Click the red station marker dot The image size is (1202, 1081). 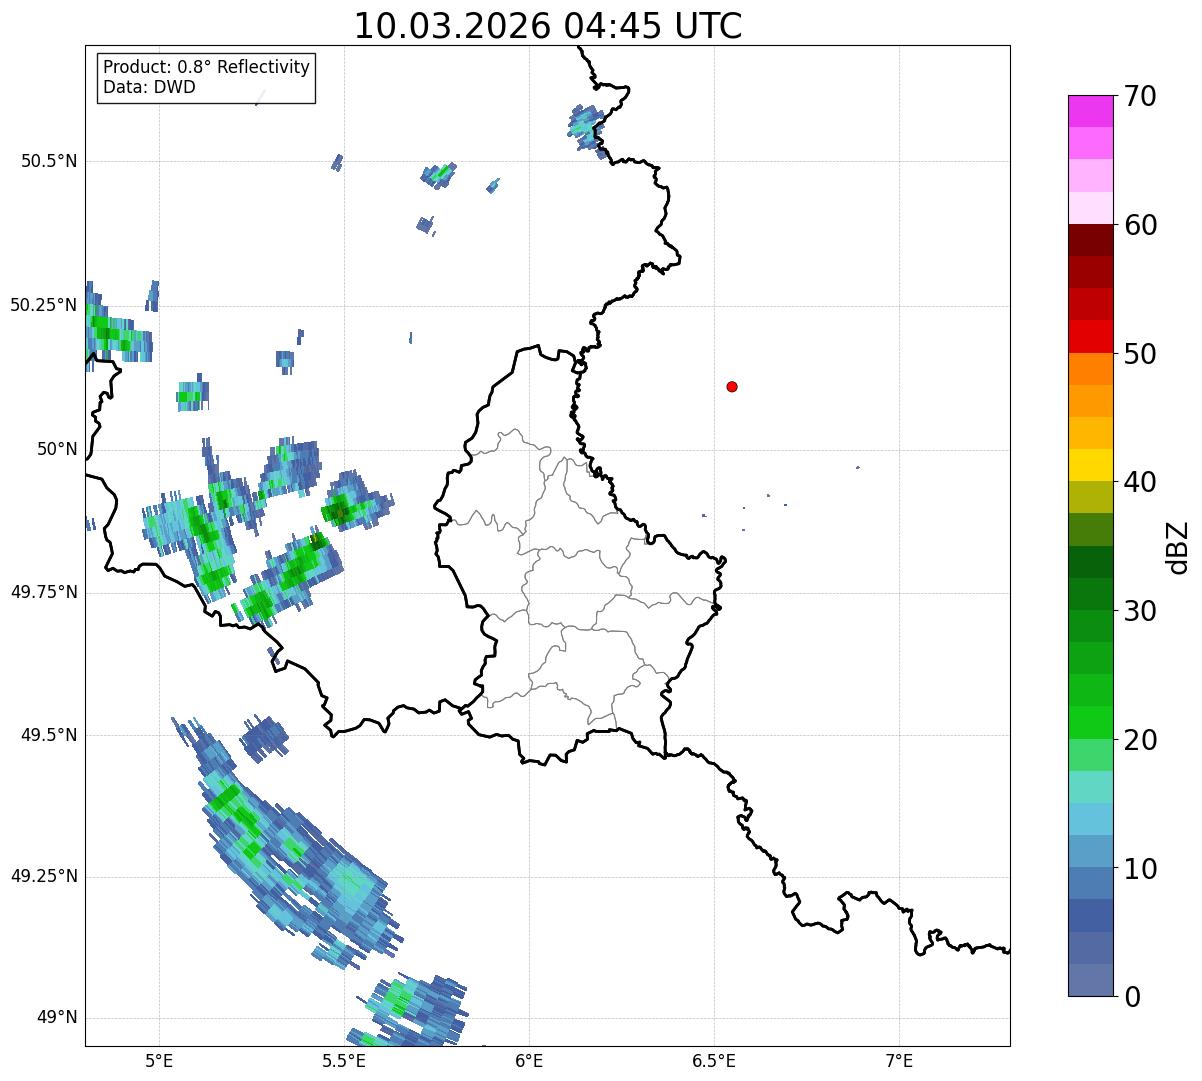[x=732, y=386]
